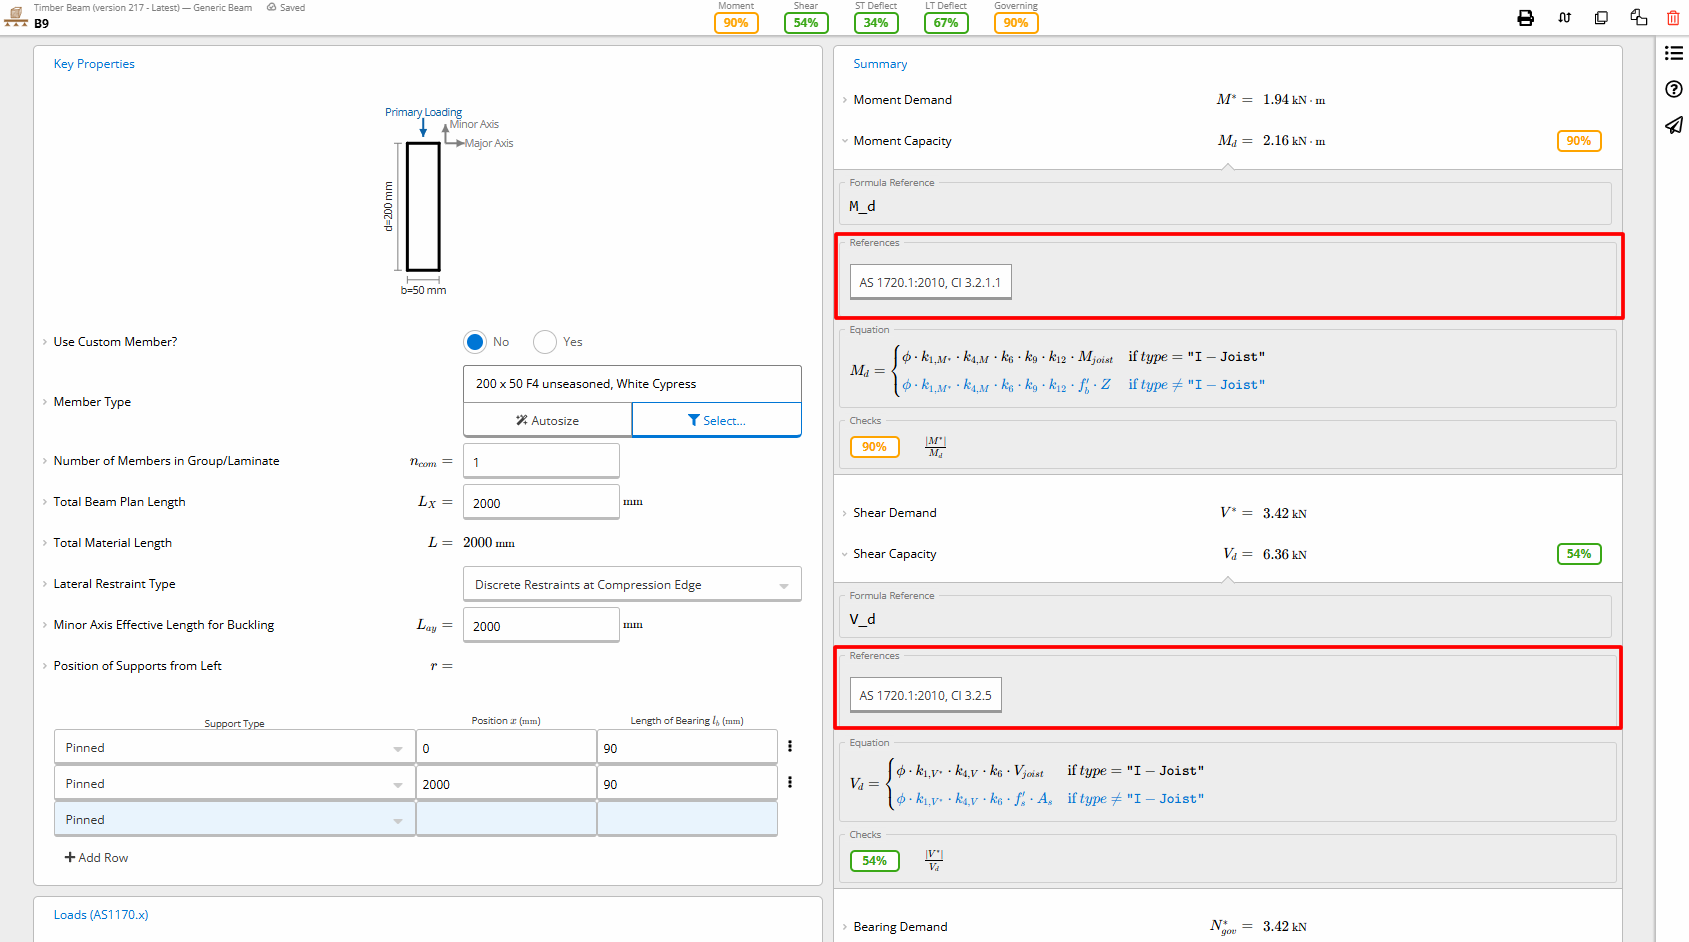Click the member name 200 x 50 F4 field
Image resolution: width=1689 pixels, height=942 pixels.
coord(632,384)
